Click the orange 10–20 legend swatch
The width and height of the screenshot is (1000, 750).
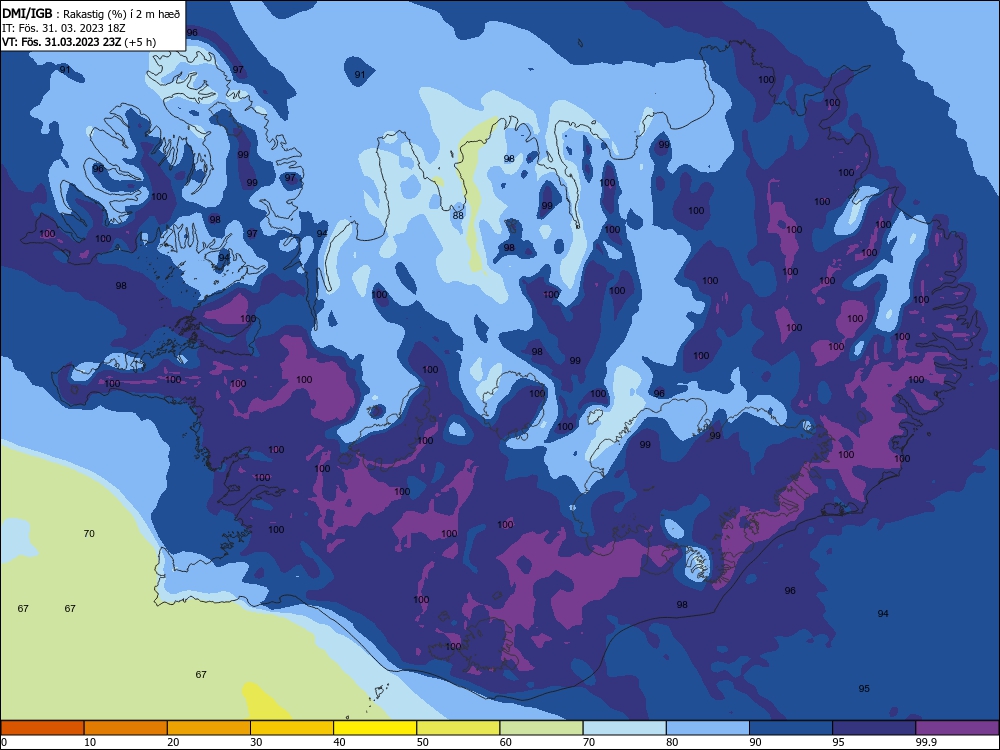pyautogui.click(x=126, y=728)
